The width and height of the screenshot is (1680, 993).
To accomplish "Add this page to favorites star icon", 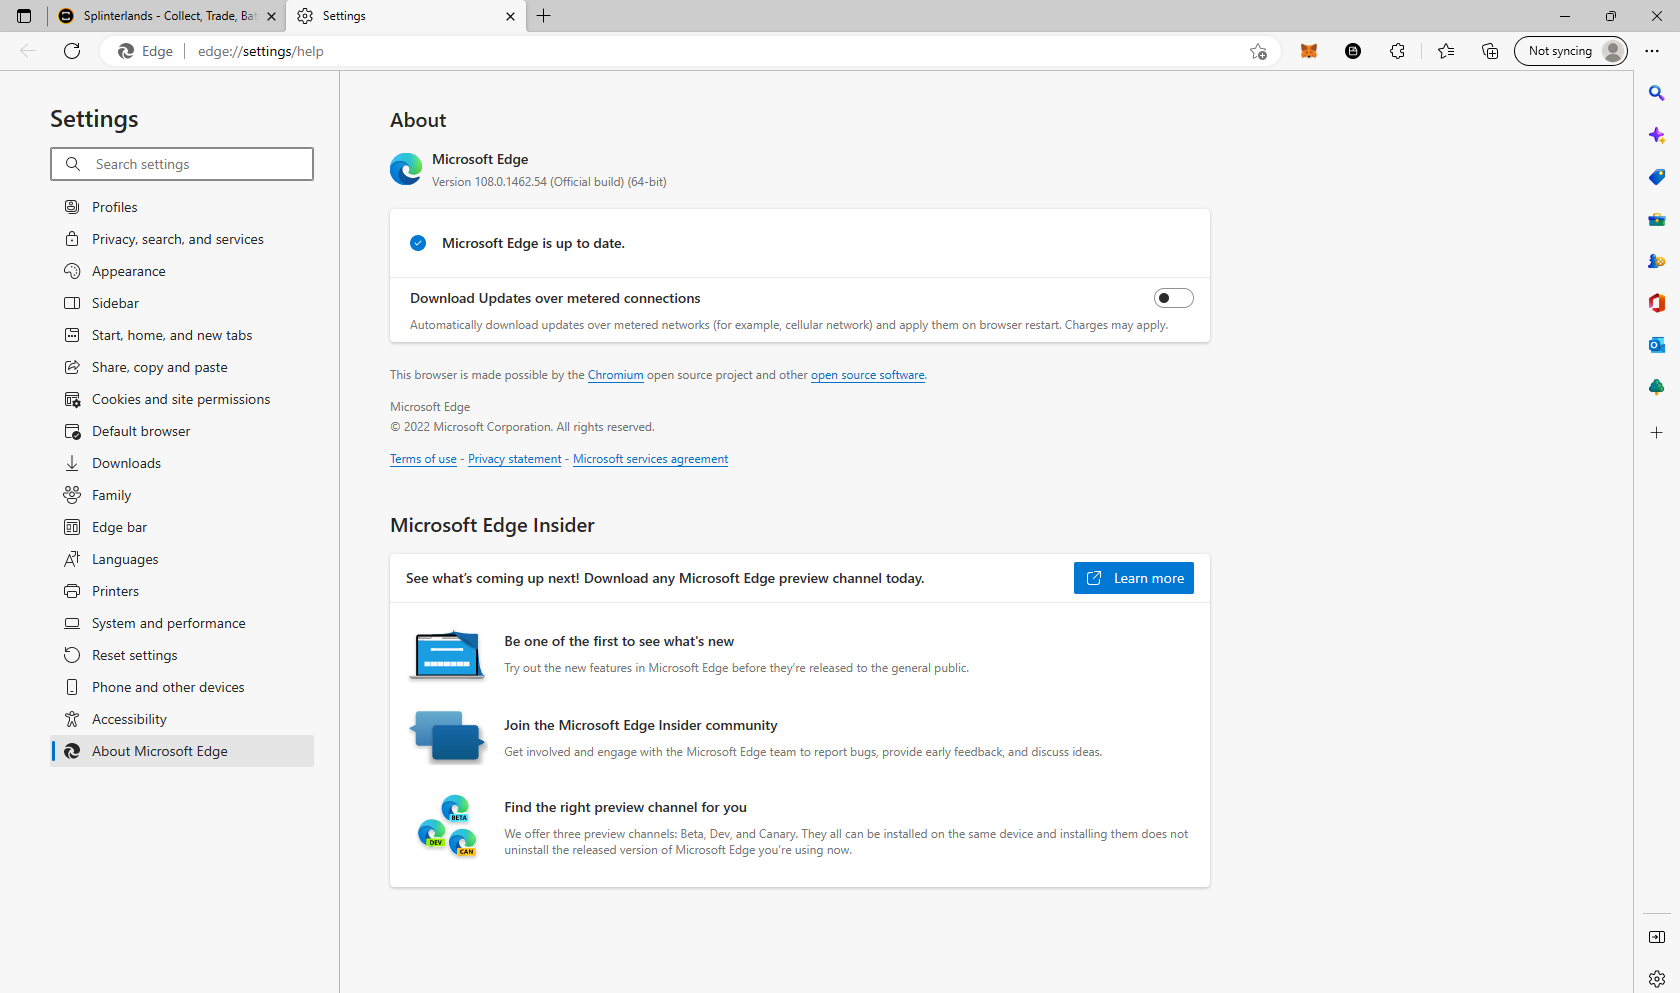I will [1258, 51].
